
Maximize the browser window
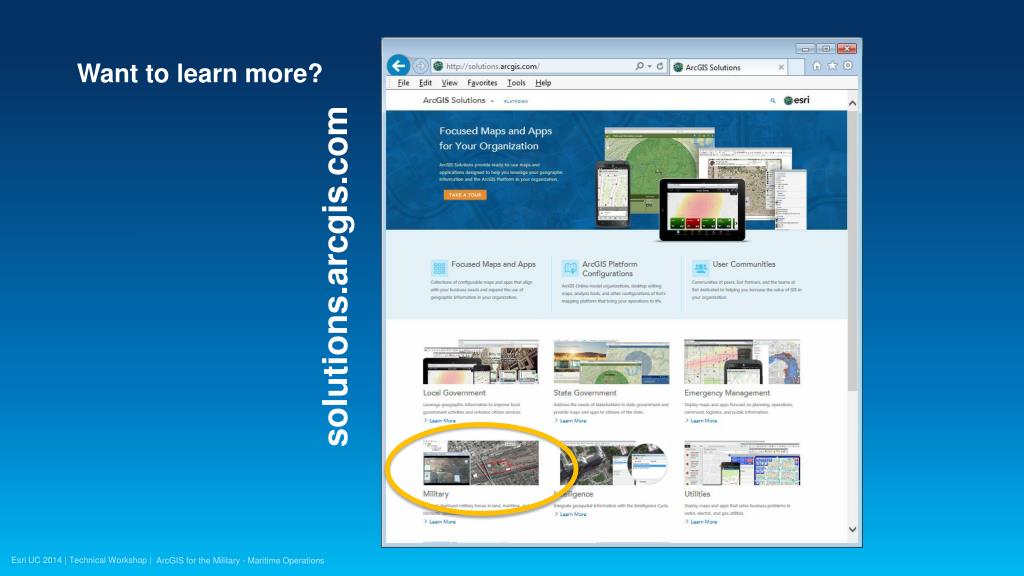click(x=825, y=48)
